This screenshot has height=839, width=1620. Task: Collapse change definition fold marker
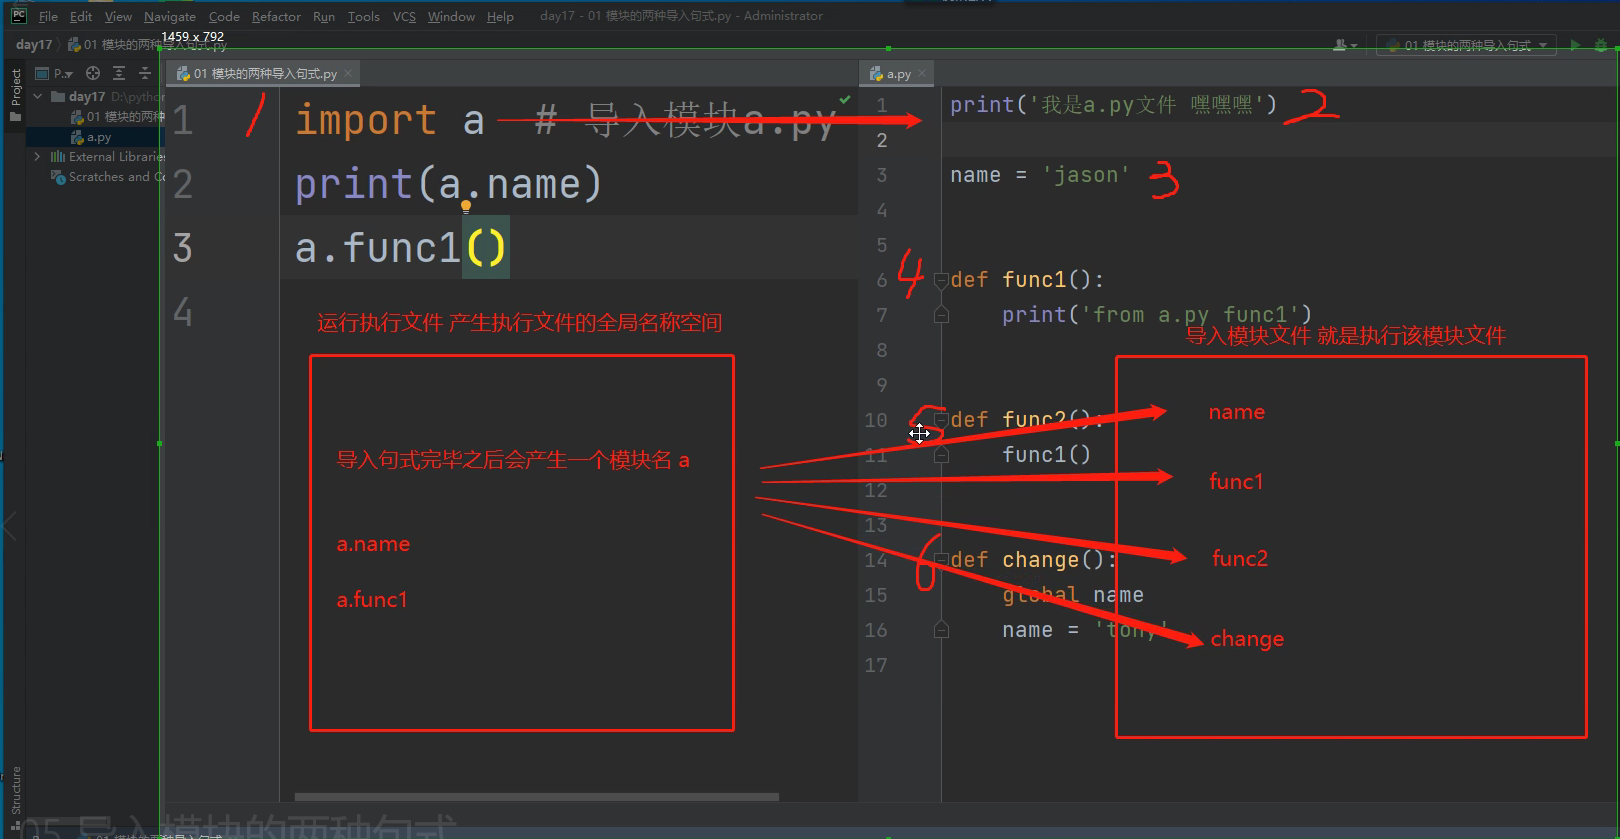941,560
